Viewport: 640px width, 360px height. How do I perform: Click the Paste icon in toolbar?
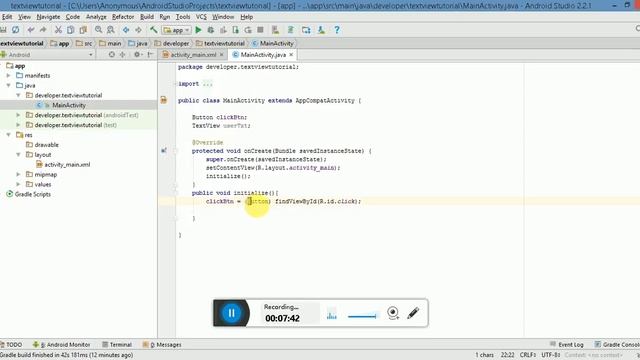tap(83, 30)
